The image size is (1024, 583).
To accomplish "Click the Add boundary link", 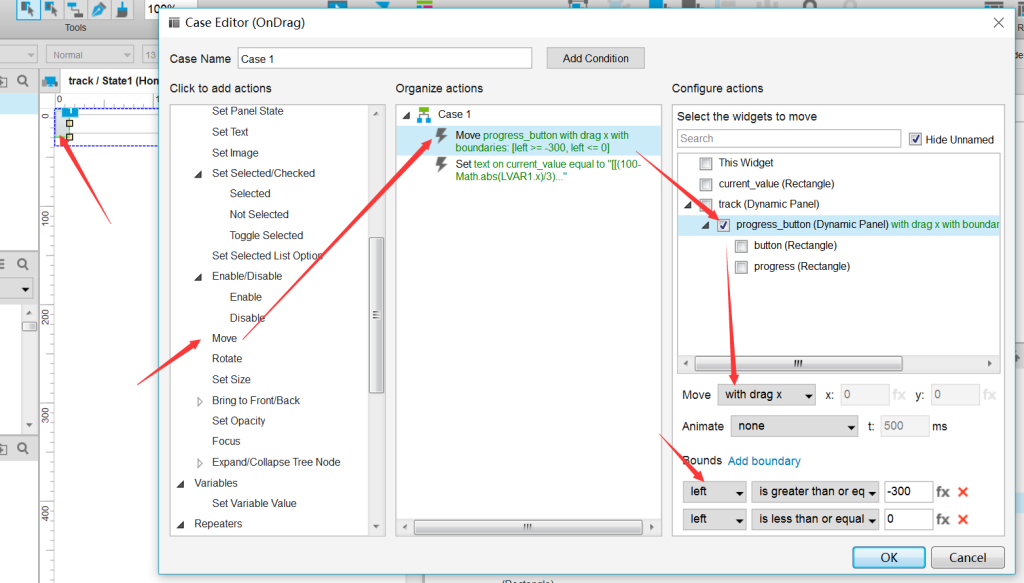I will (x=764, y=461).
